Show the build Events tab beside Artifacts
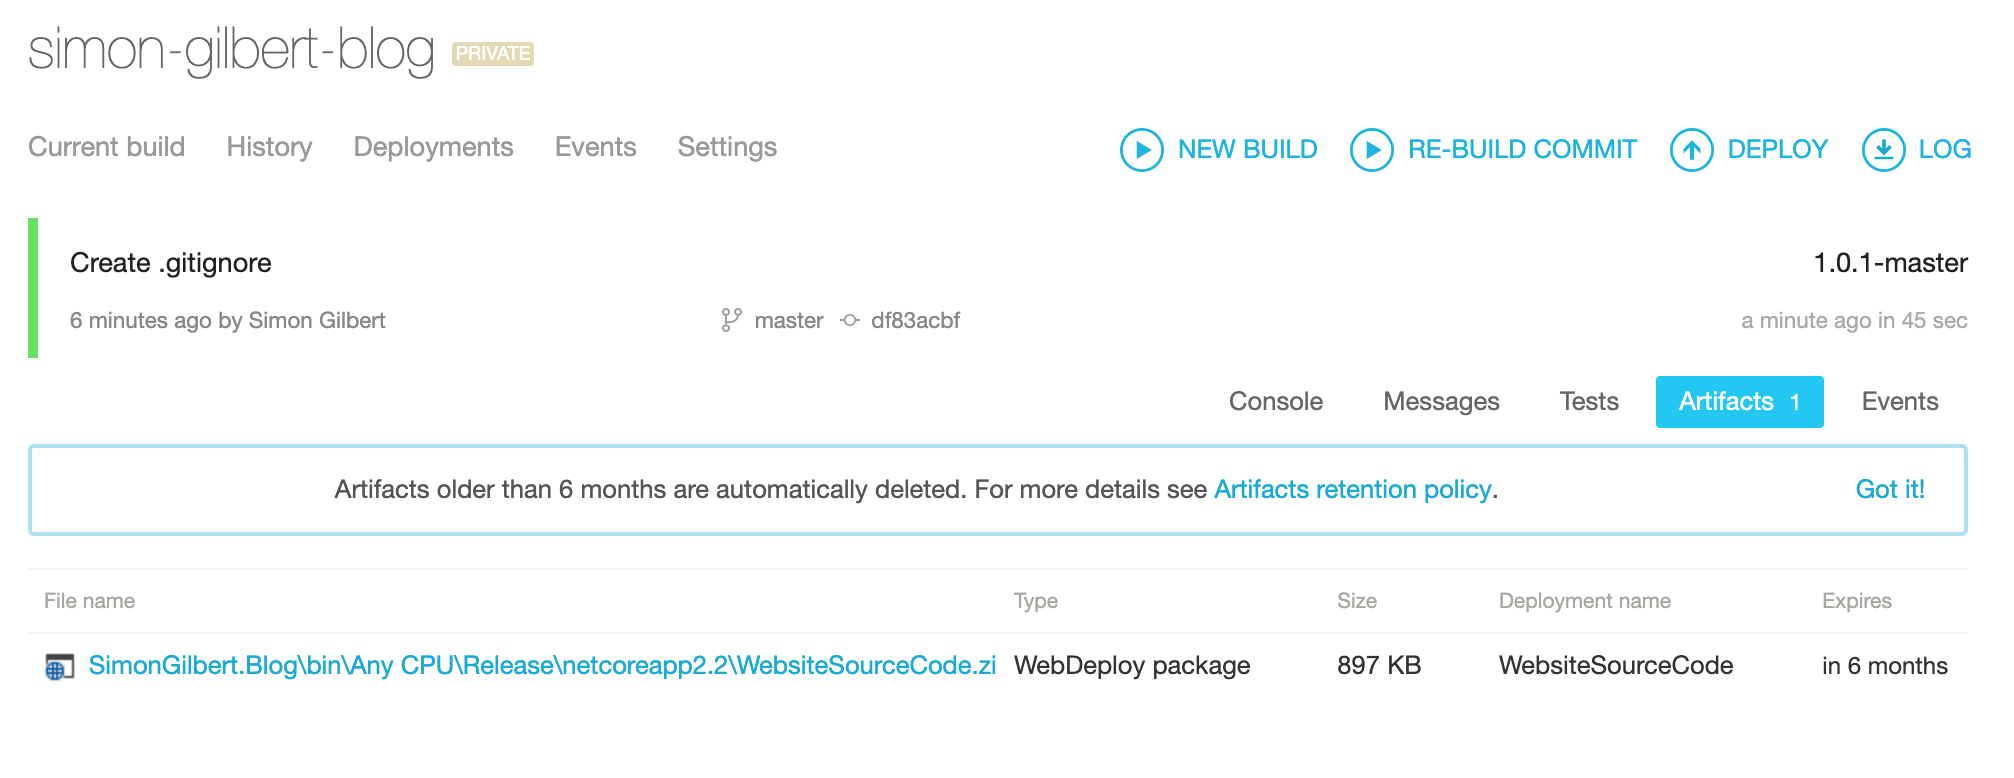The height and width of the screenshot is (778, 2014). [x=1900, y=401]
